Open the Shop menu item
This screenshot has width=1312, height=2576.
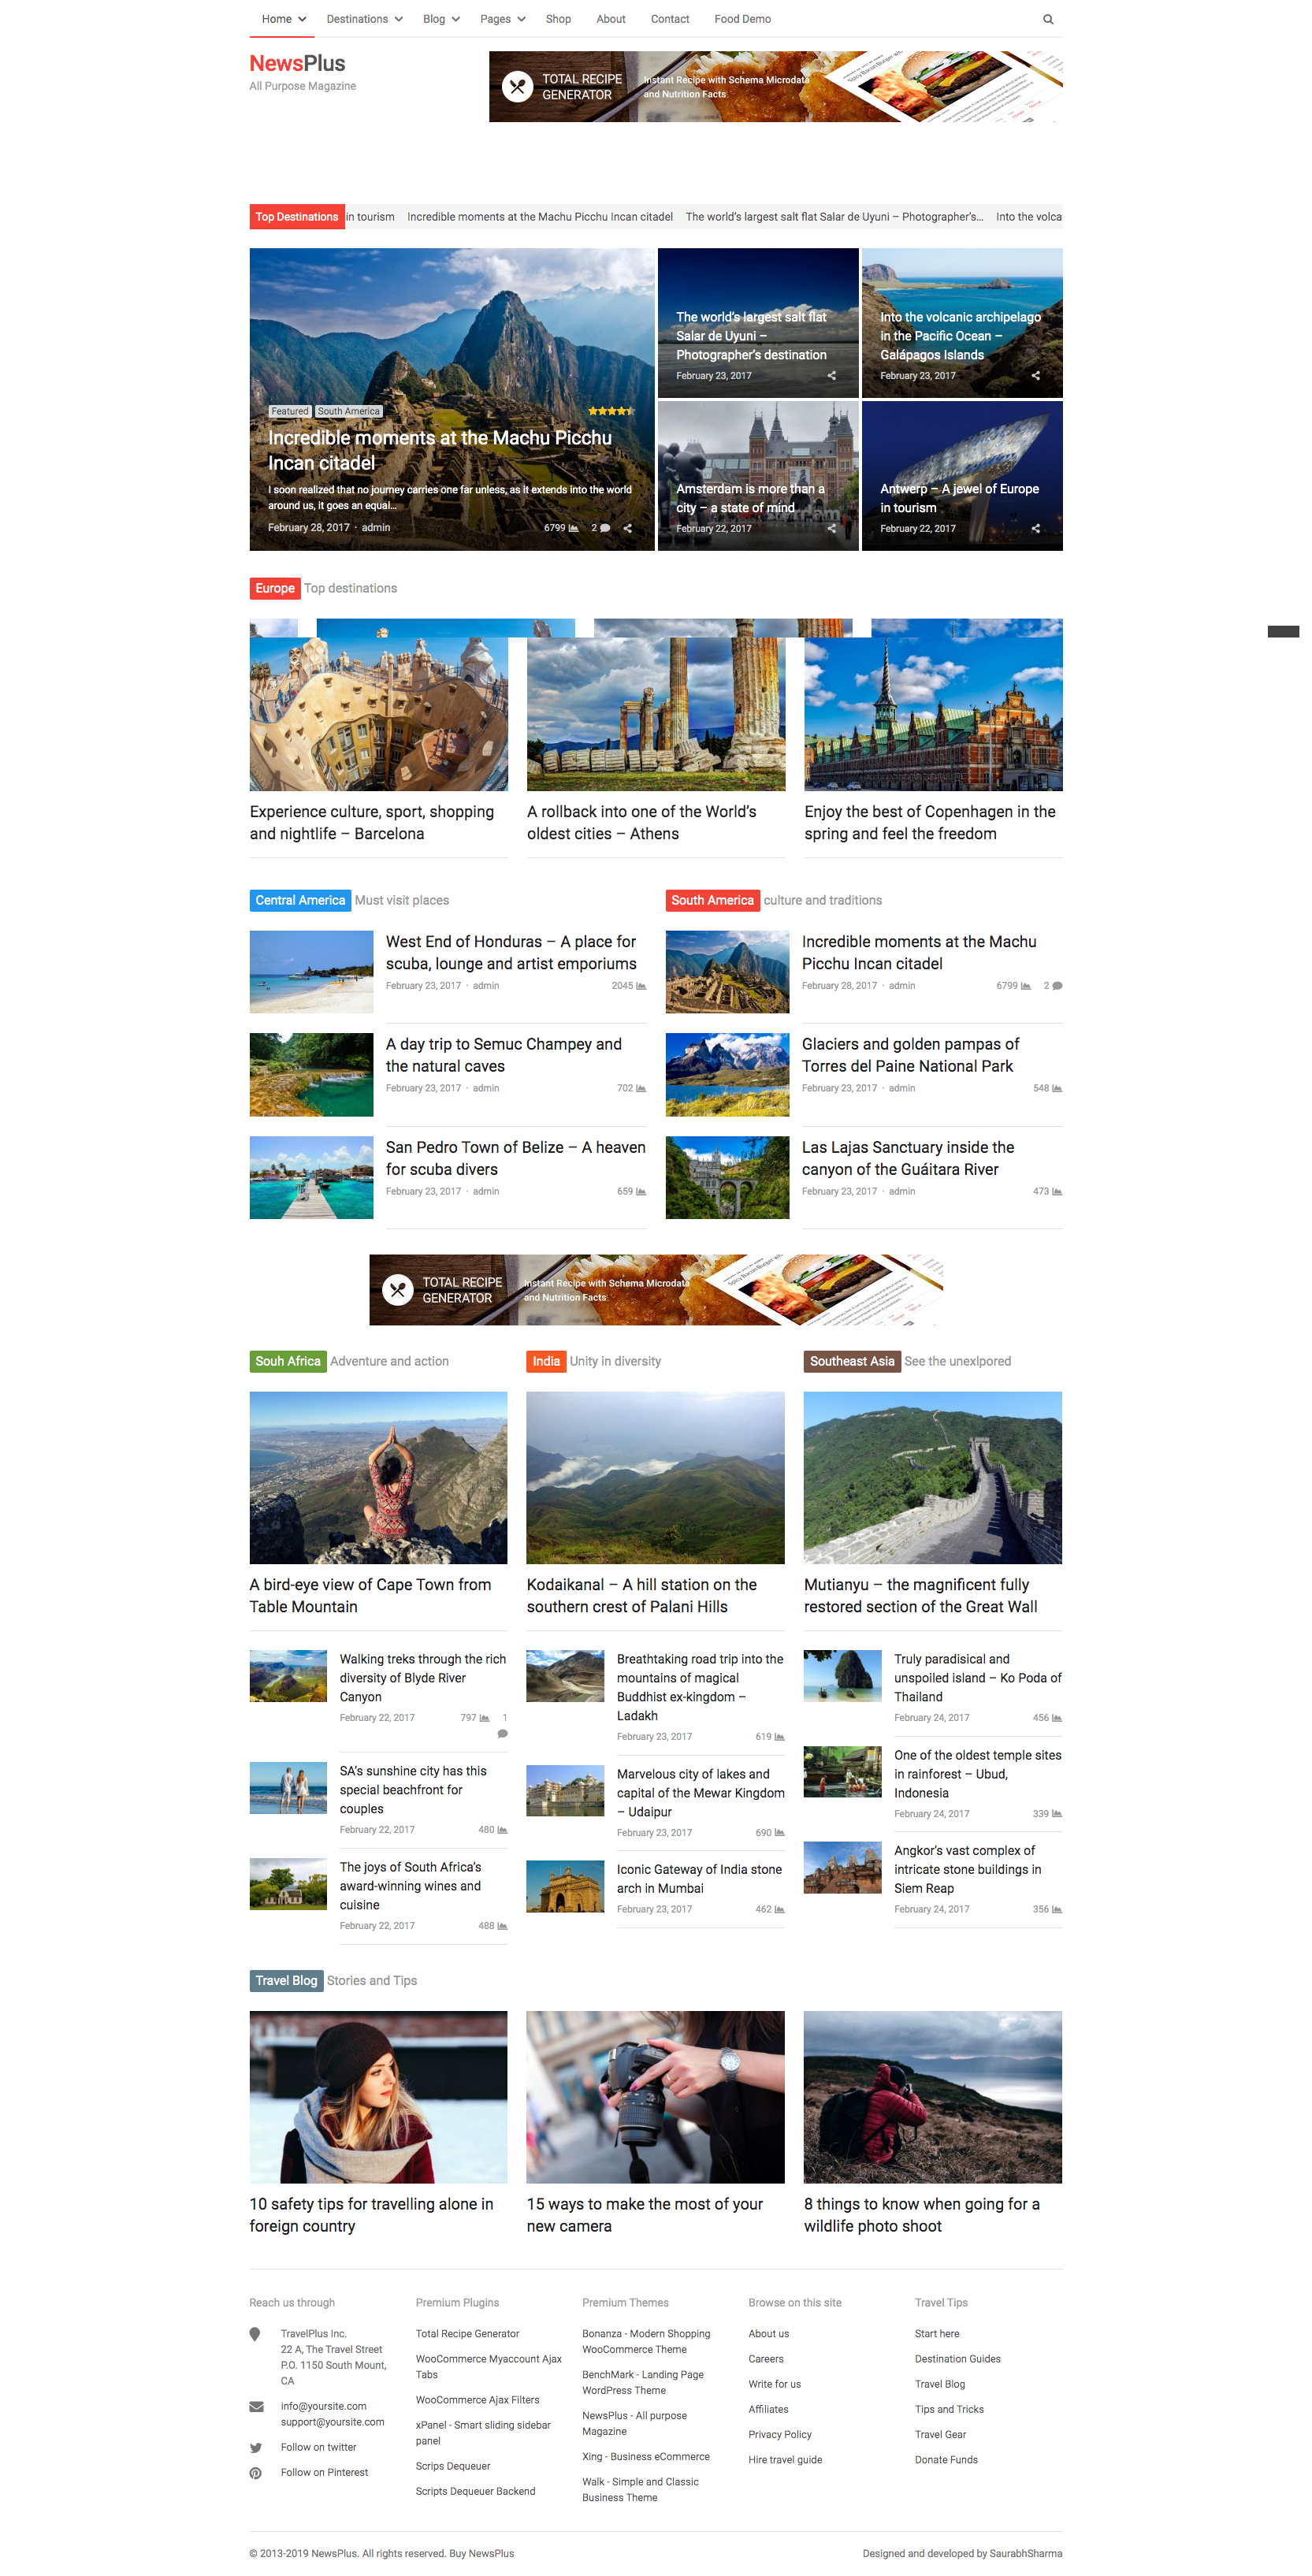coord(558,19)
